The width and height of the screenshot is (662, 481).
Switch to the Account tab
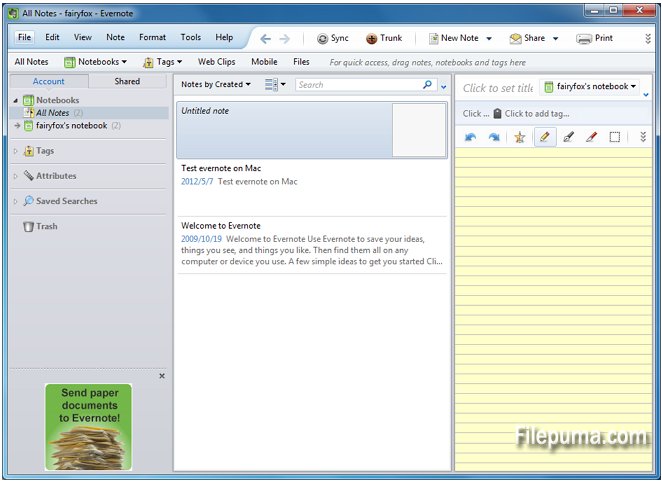click(49, 81)
